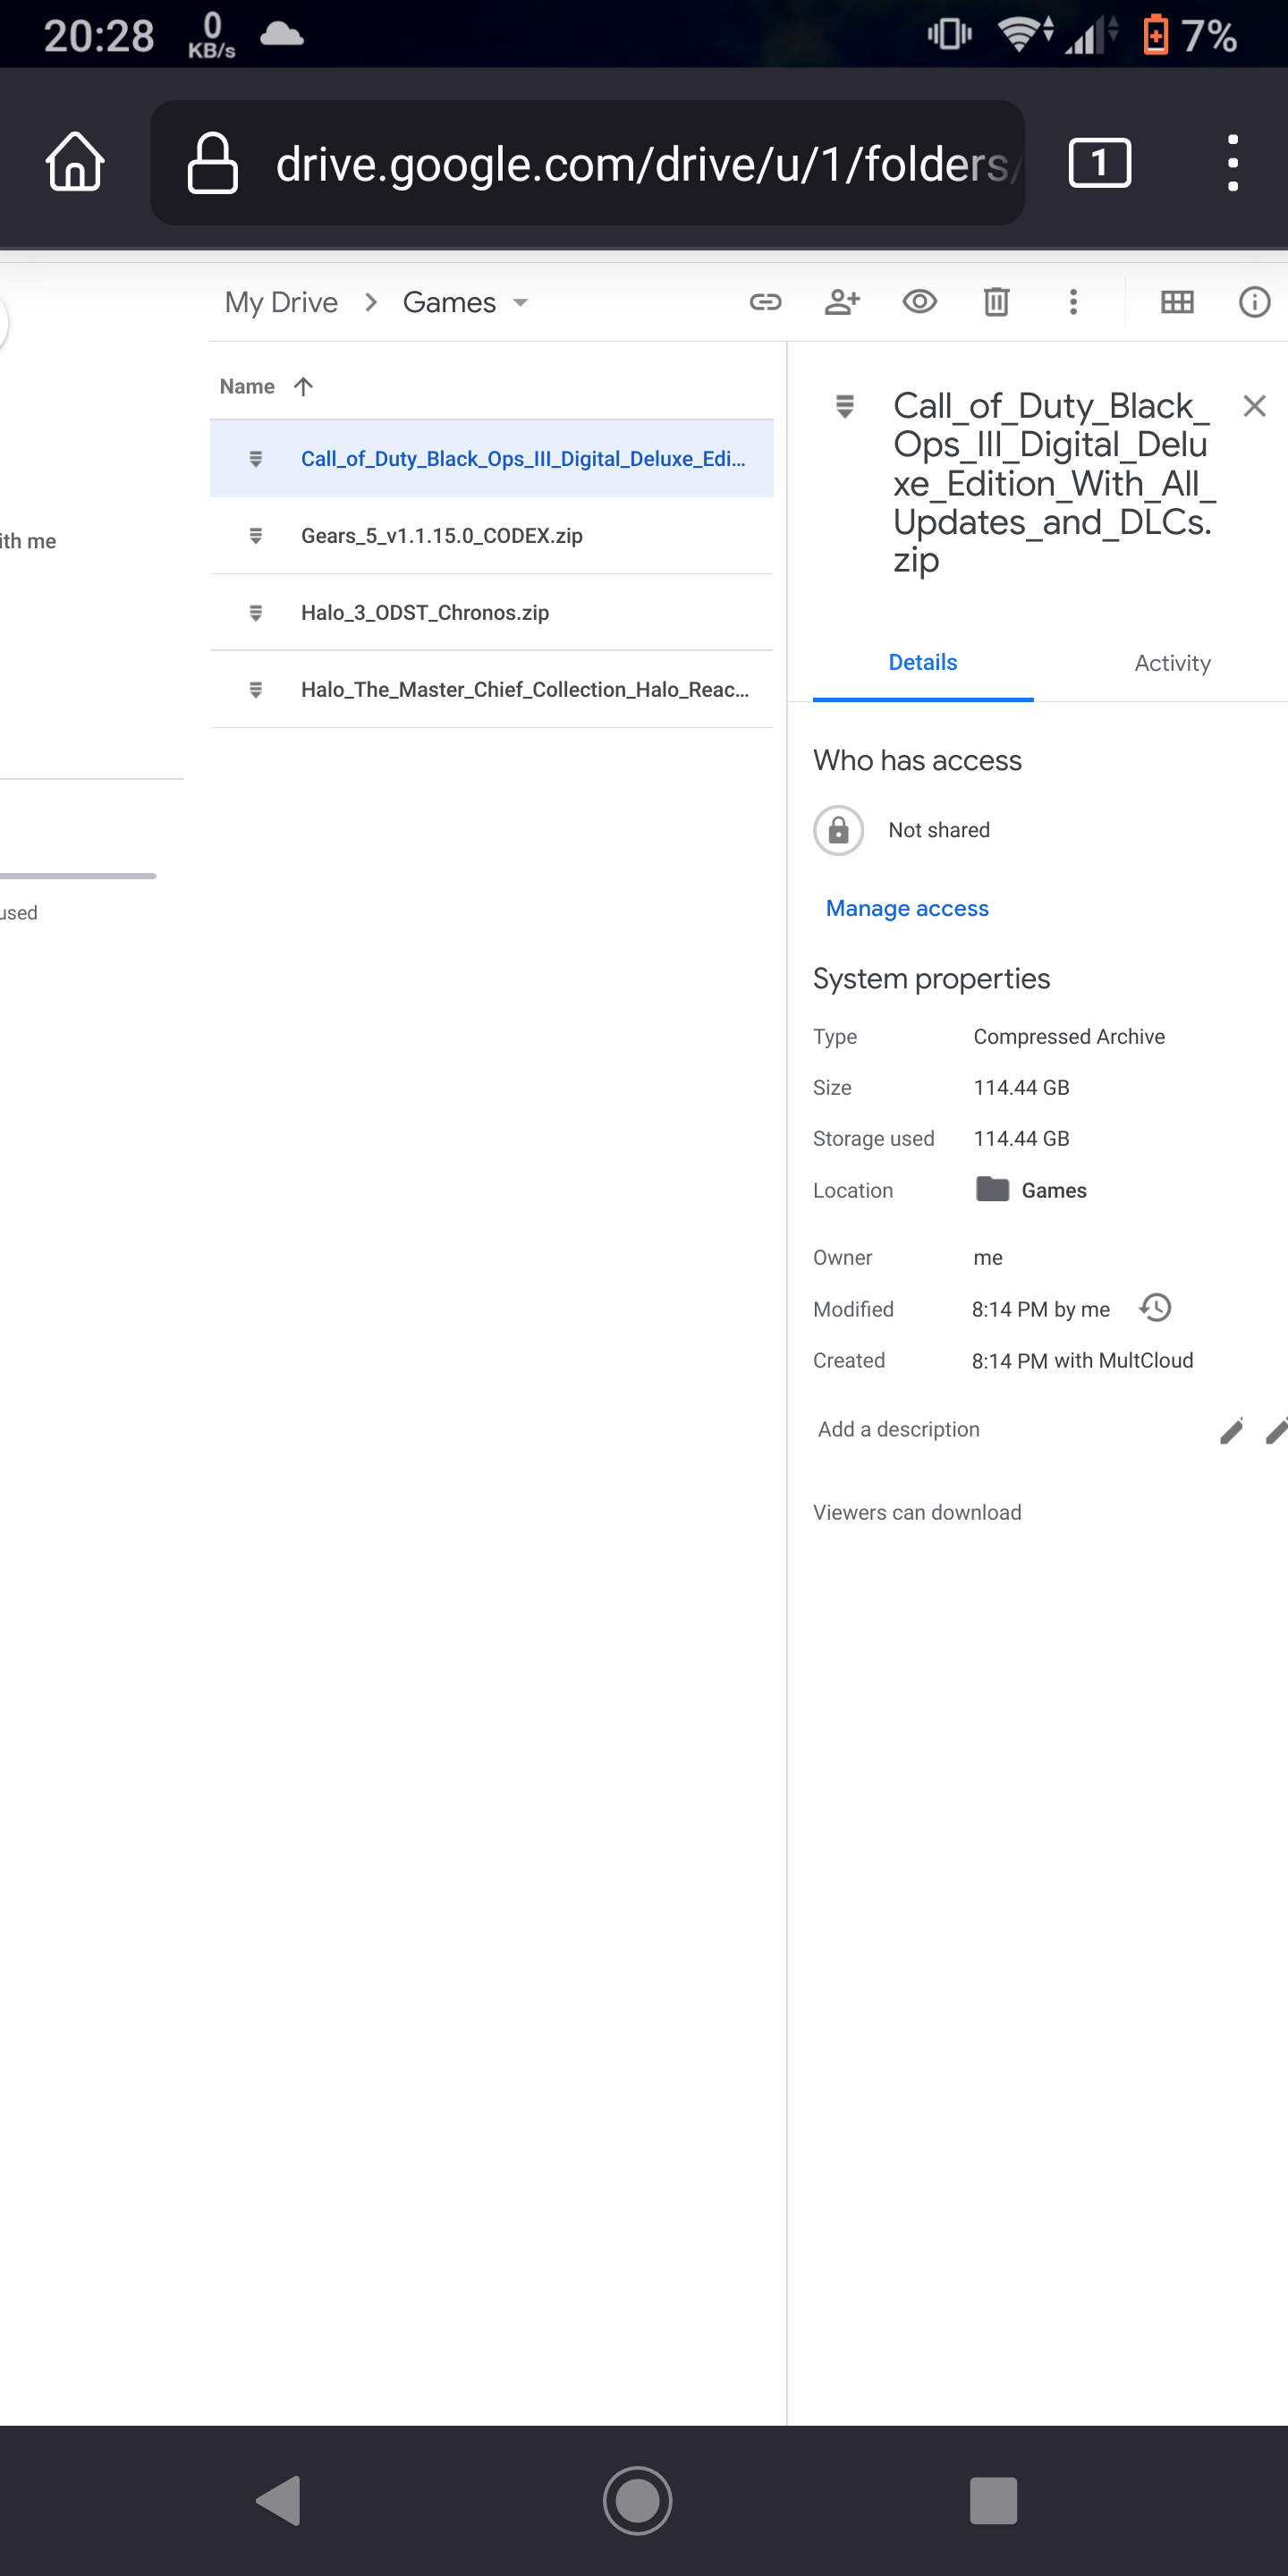Go to My Drive breadcrumb

(x=281, y=302)
